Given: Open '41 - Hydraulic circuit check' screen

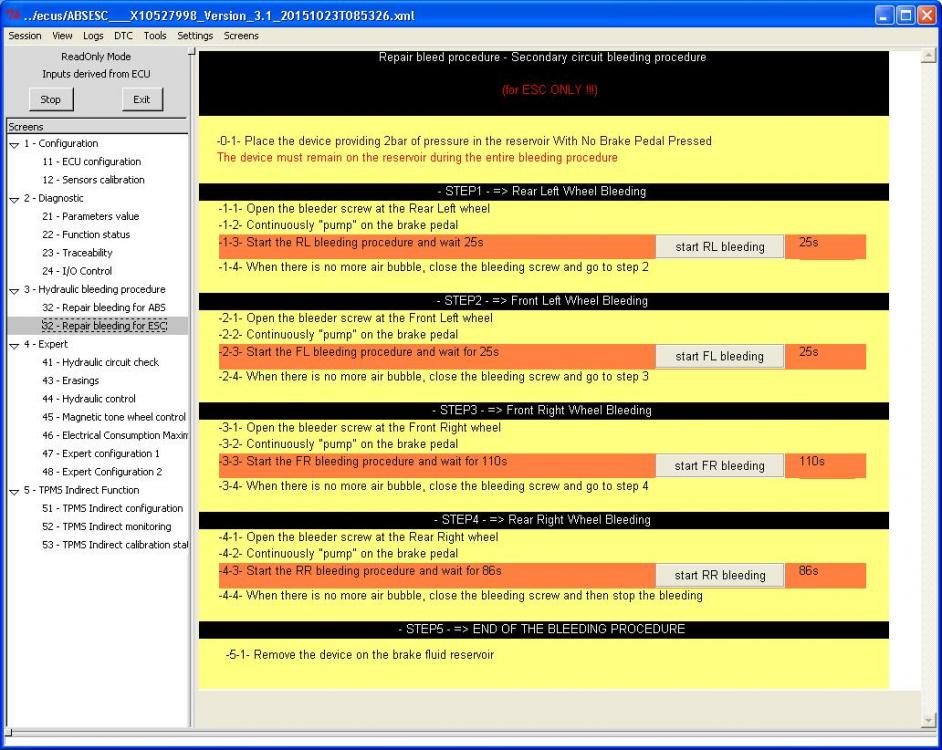Looking at the screenshot, I should click(x=100, y=362).
